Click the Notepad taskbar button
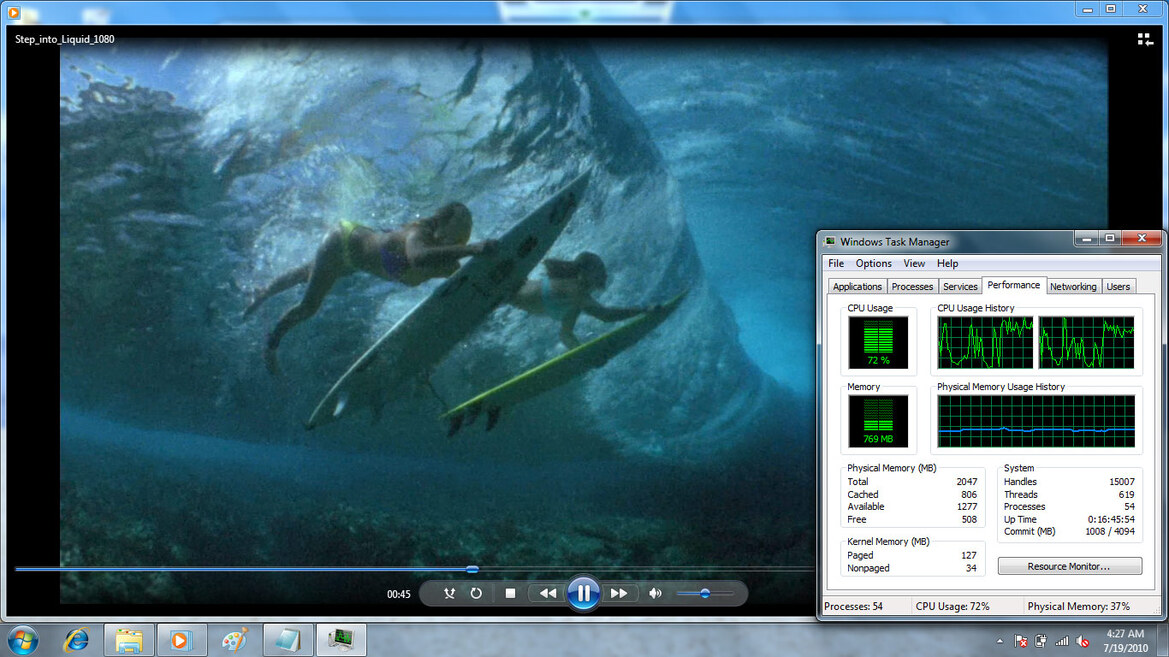Viewport: 1169px width, 657px height. [x=288, y=640]
